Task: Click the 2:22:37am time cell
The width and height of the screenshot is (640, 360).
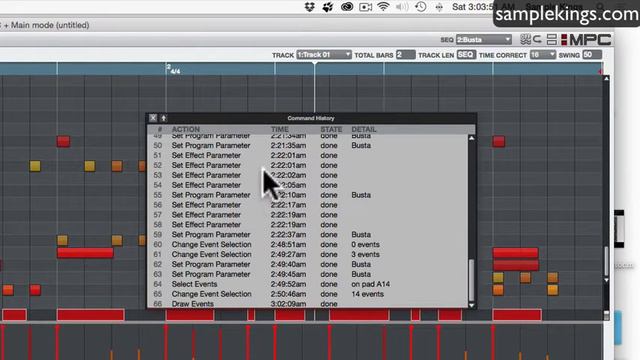Action: (288, 235)
